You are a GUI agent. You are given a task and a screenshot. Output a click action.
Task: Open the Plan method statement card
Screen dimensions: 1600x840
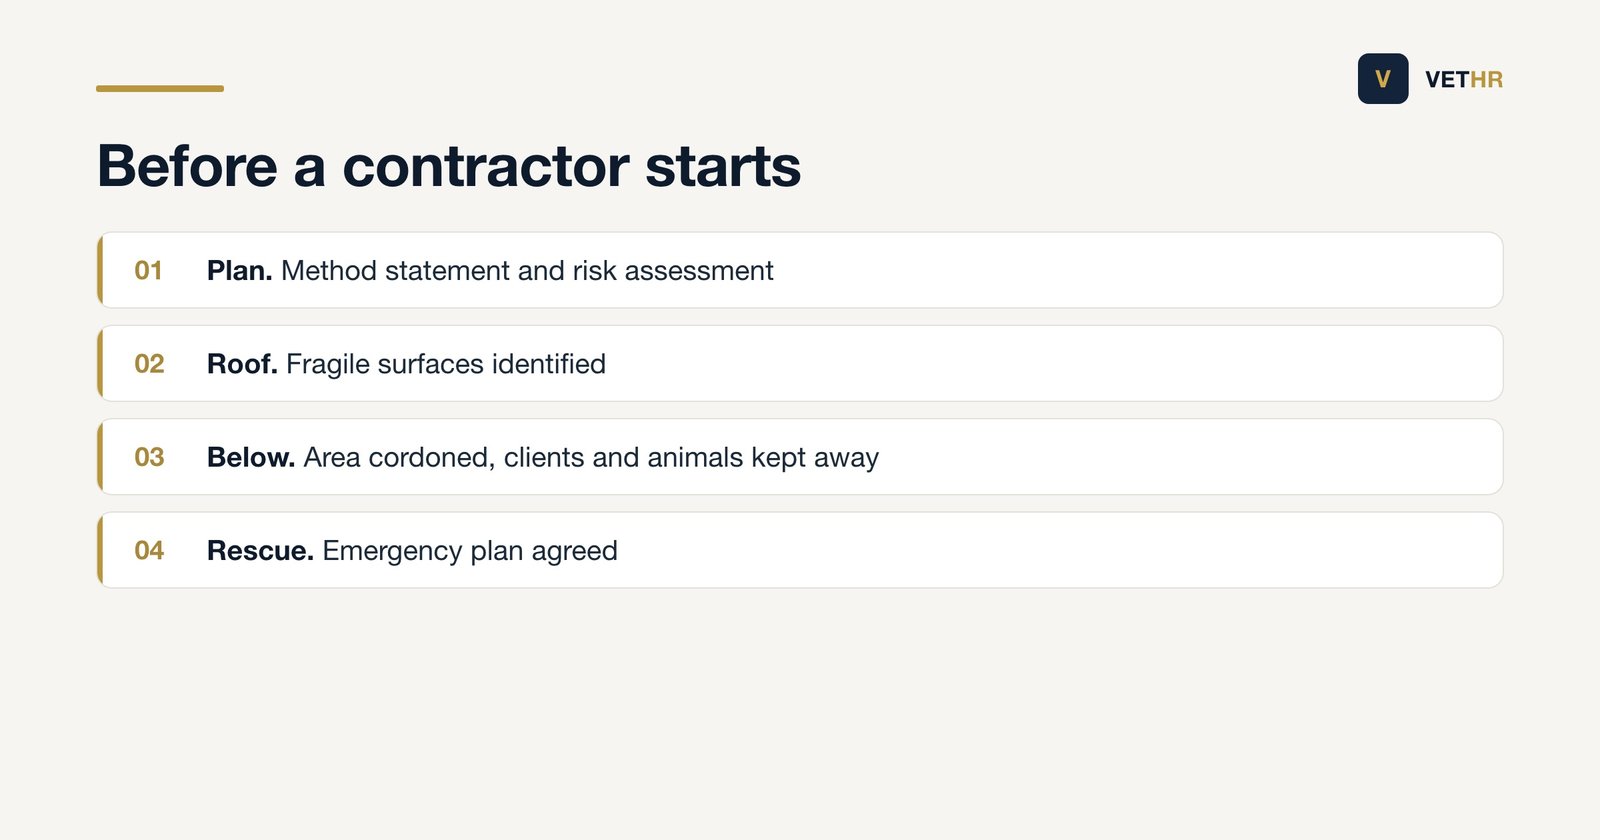[800, 270]
